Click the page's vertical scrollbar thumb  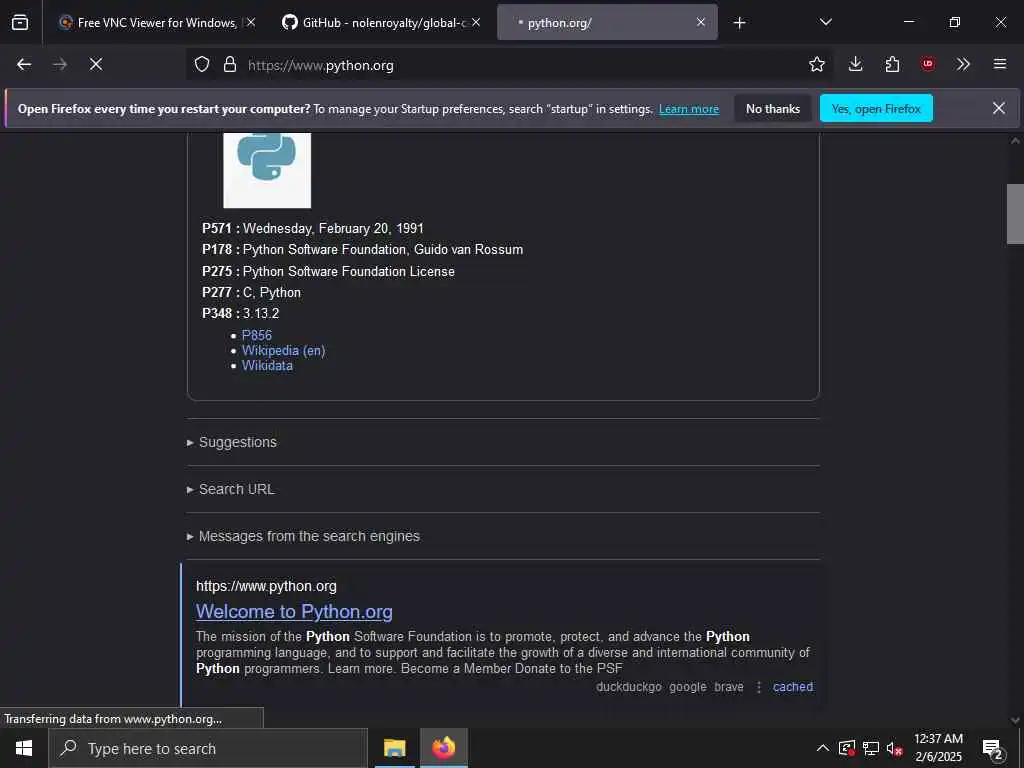(x=1015, y=214)
